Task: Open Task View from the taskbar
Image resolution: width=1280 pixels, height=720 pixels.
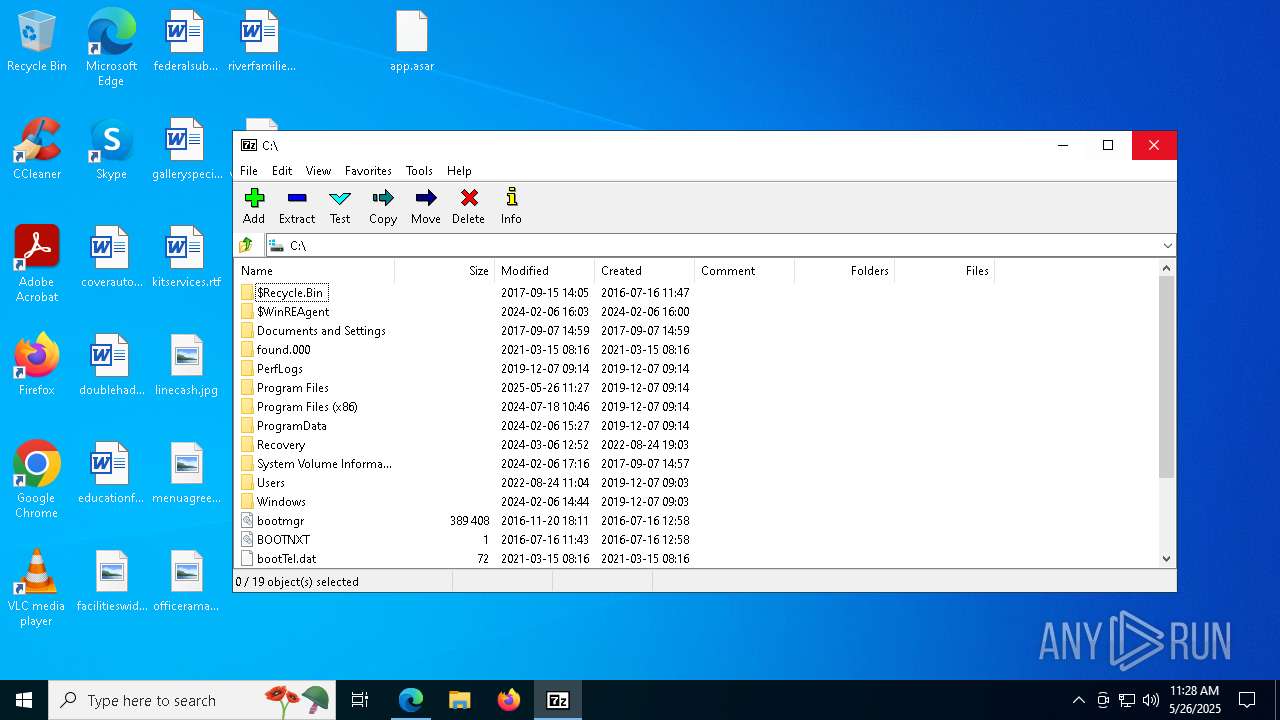Action: (x=360, y=700)
